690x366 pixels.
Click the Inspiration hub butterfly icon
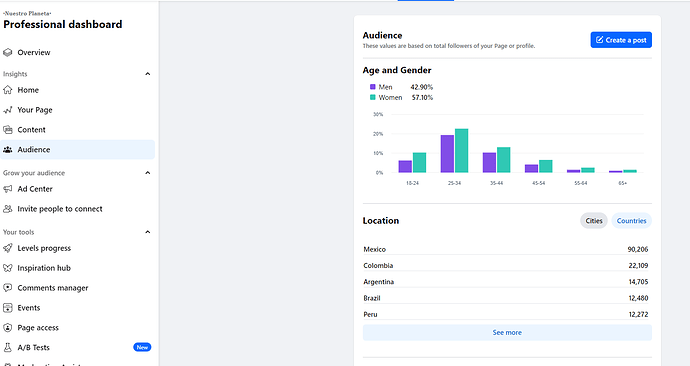click(7, 268)
